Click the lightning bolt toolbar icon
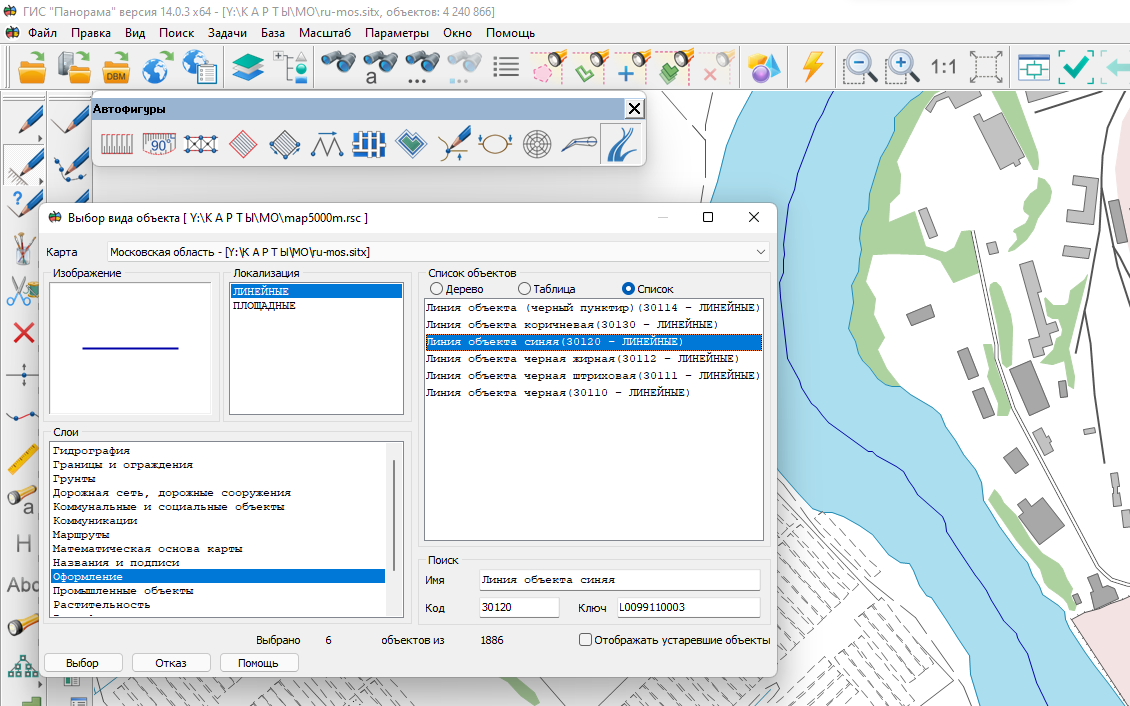Viewport: 1130px width, 706px height. tap(813, 68)
